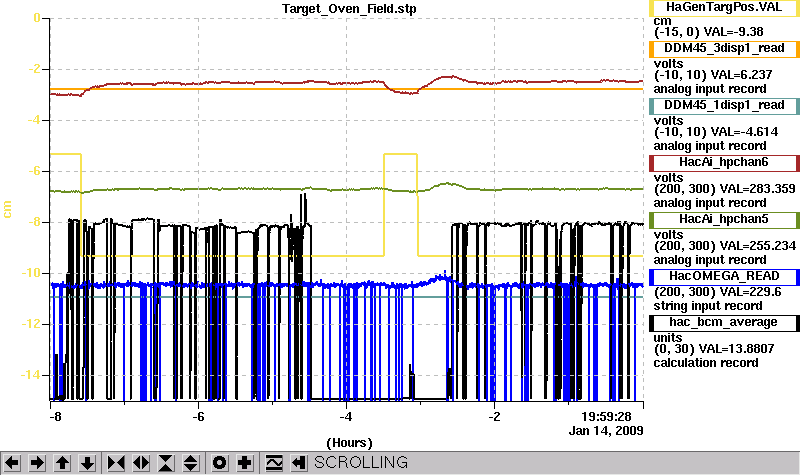800x475 pixels.
Task: Click the -14 tick on y-axis
Action: [30, 375]
